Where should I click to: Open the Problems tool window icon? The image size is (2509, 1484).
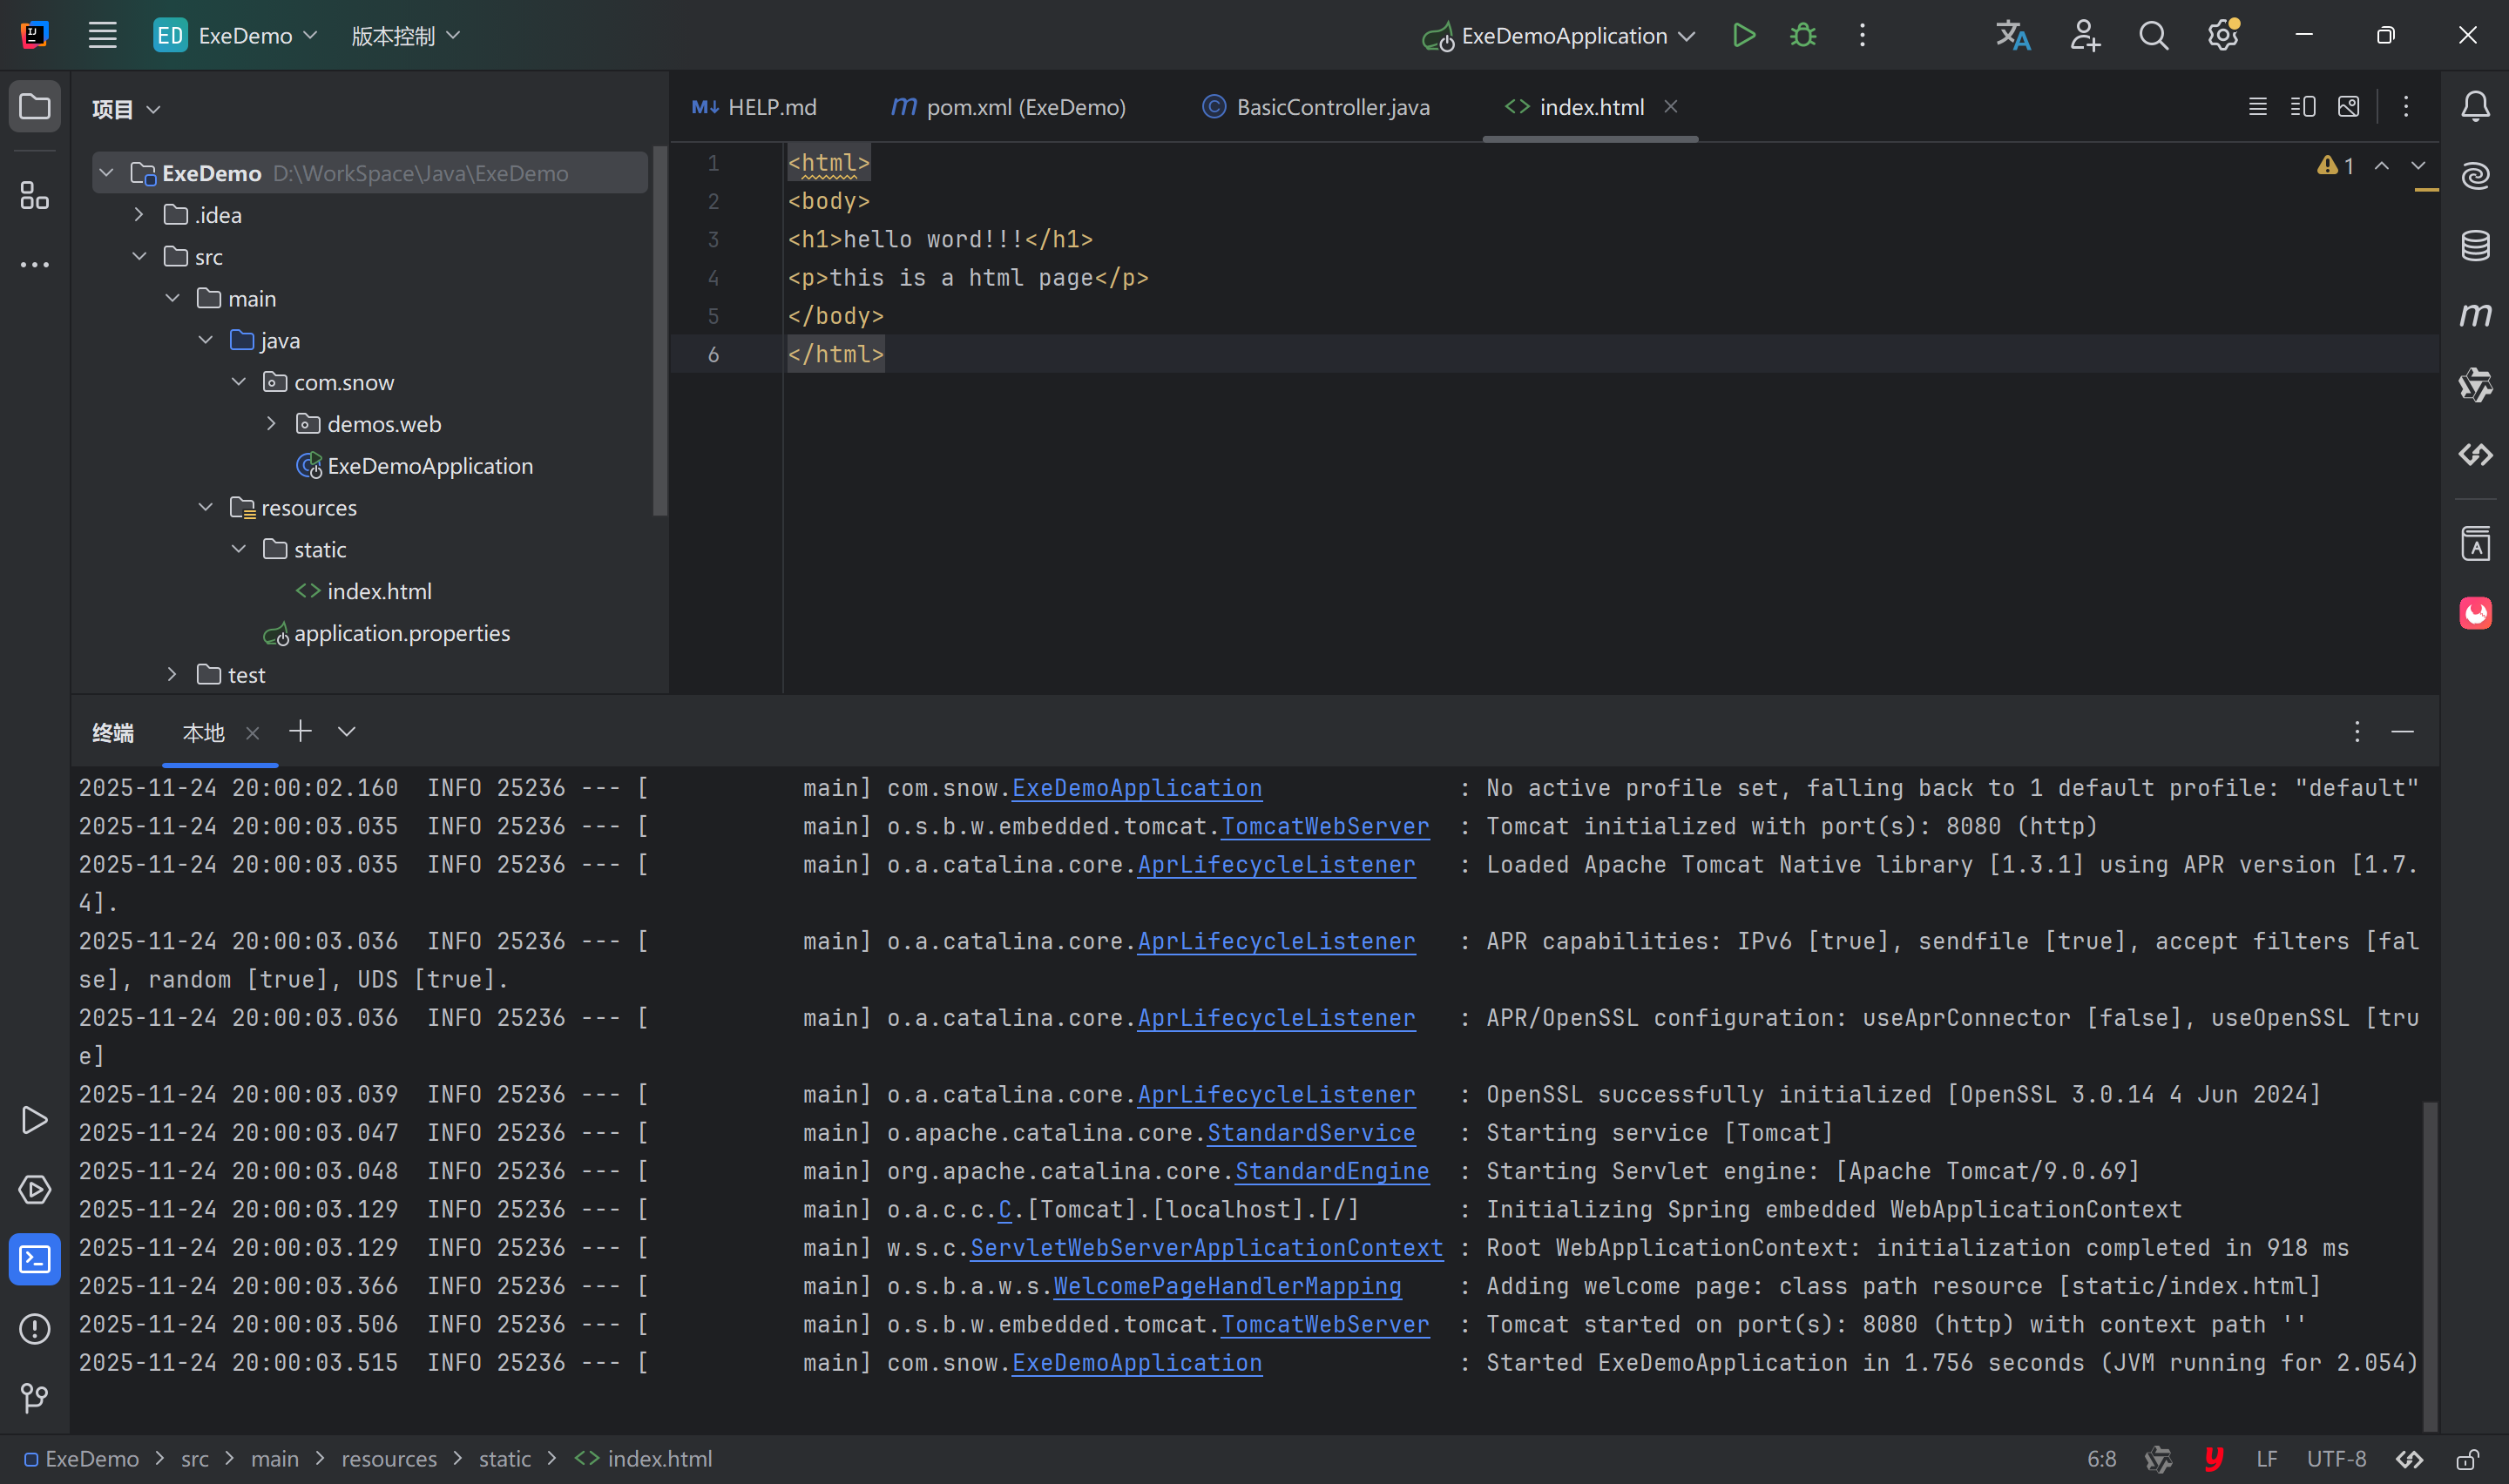tap(34, 1328)
